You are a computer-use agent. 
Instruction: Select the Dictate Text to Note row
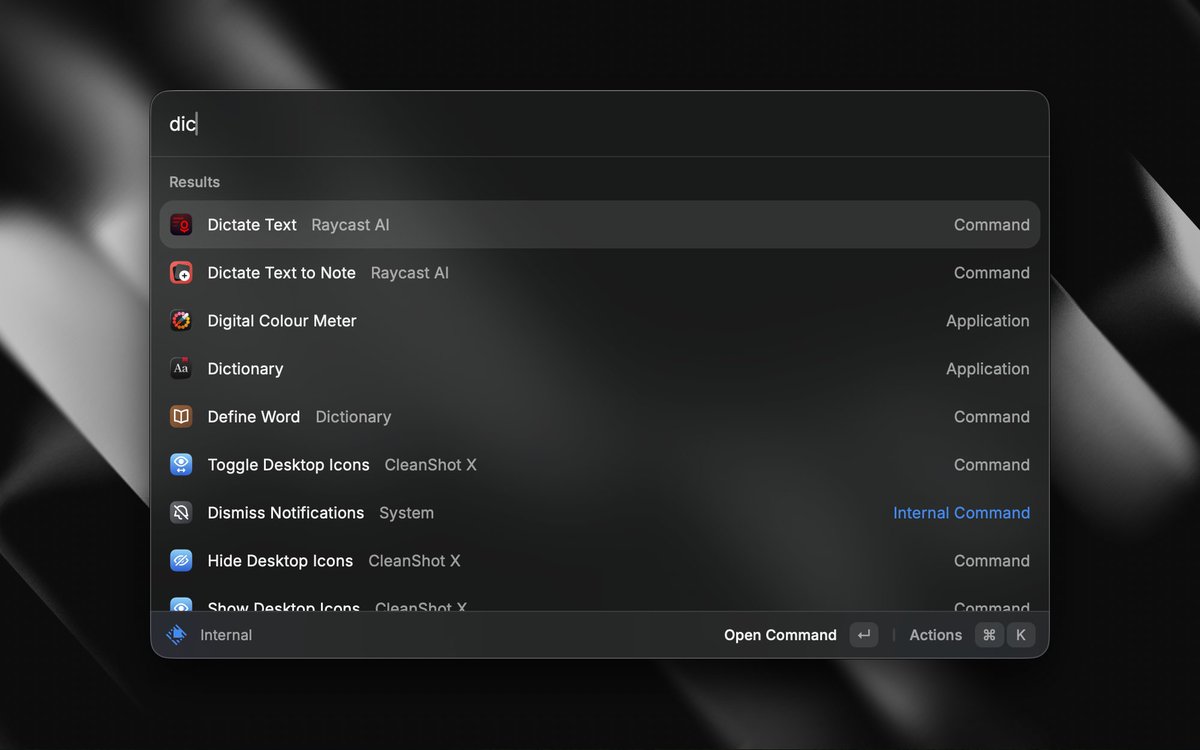click(600, 273)
